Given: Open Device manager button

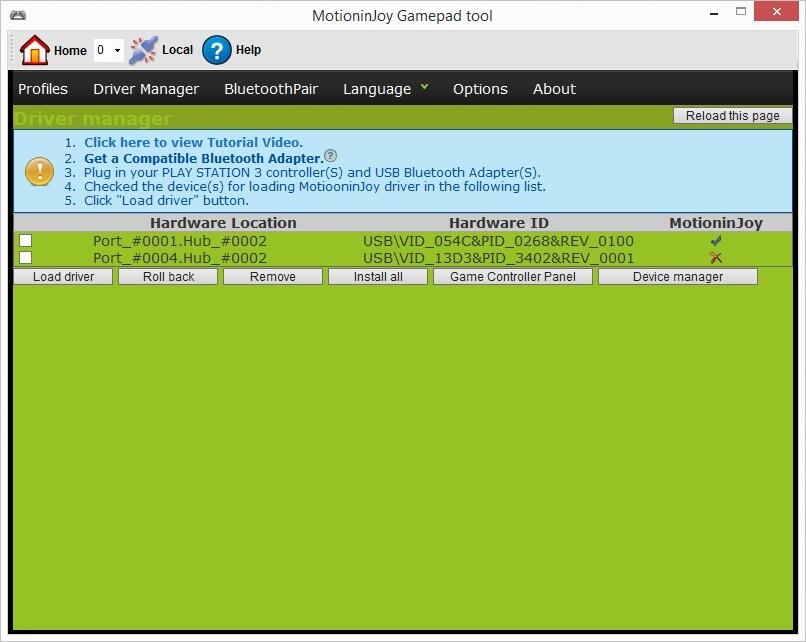Looking at the screenshot, I should 677,277.
